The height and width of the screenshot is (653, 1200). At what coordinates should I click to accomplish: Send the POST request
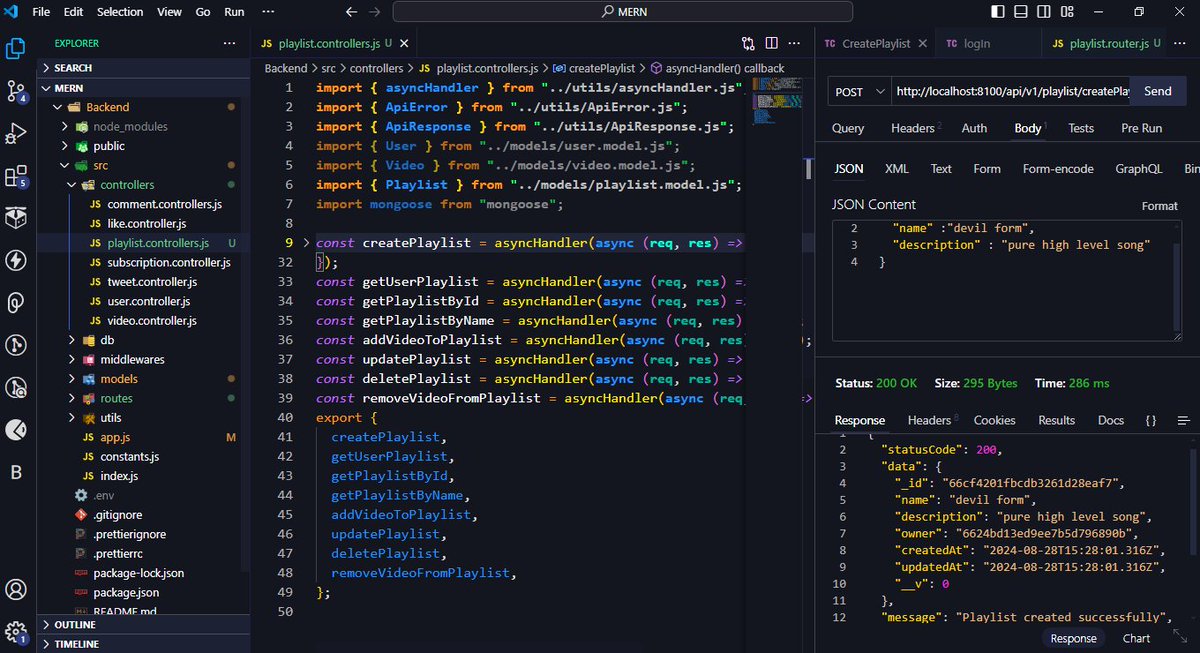[1158, 91]
